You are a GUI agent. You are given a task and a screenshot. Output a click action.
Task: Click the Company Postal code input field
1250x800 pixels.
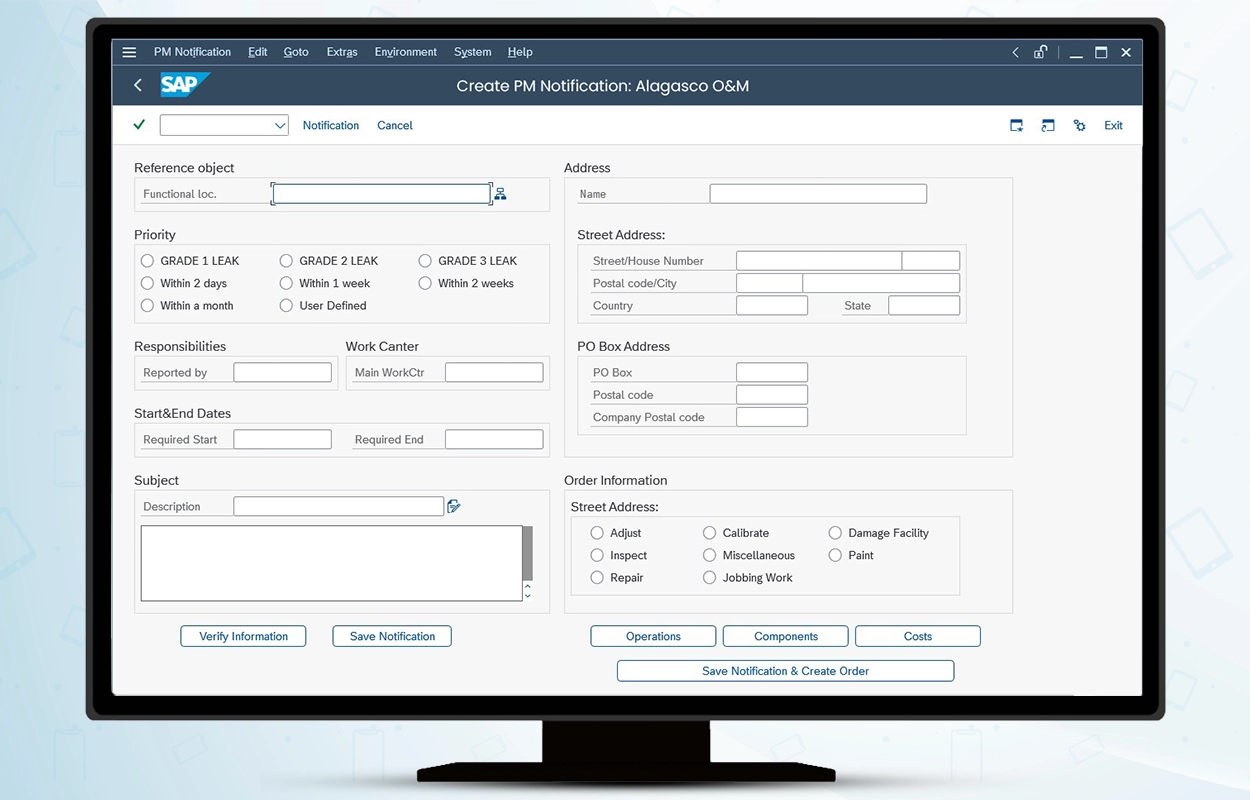[772, 417]
